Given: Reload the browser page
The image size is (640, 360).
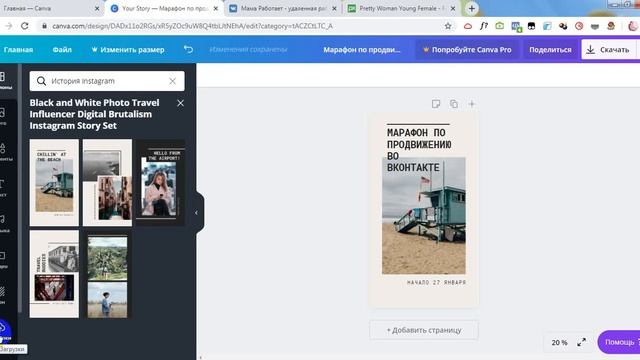Looking at the screenshot, I should 25,26.
